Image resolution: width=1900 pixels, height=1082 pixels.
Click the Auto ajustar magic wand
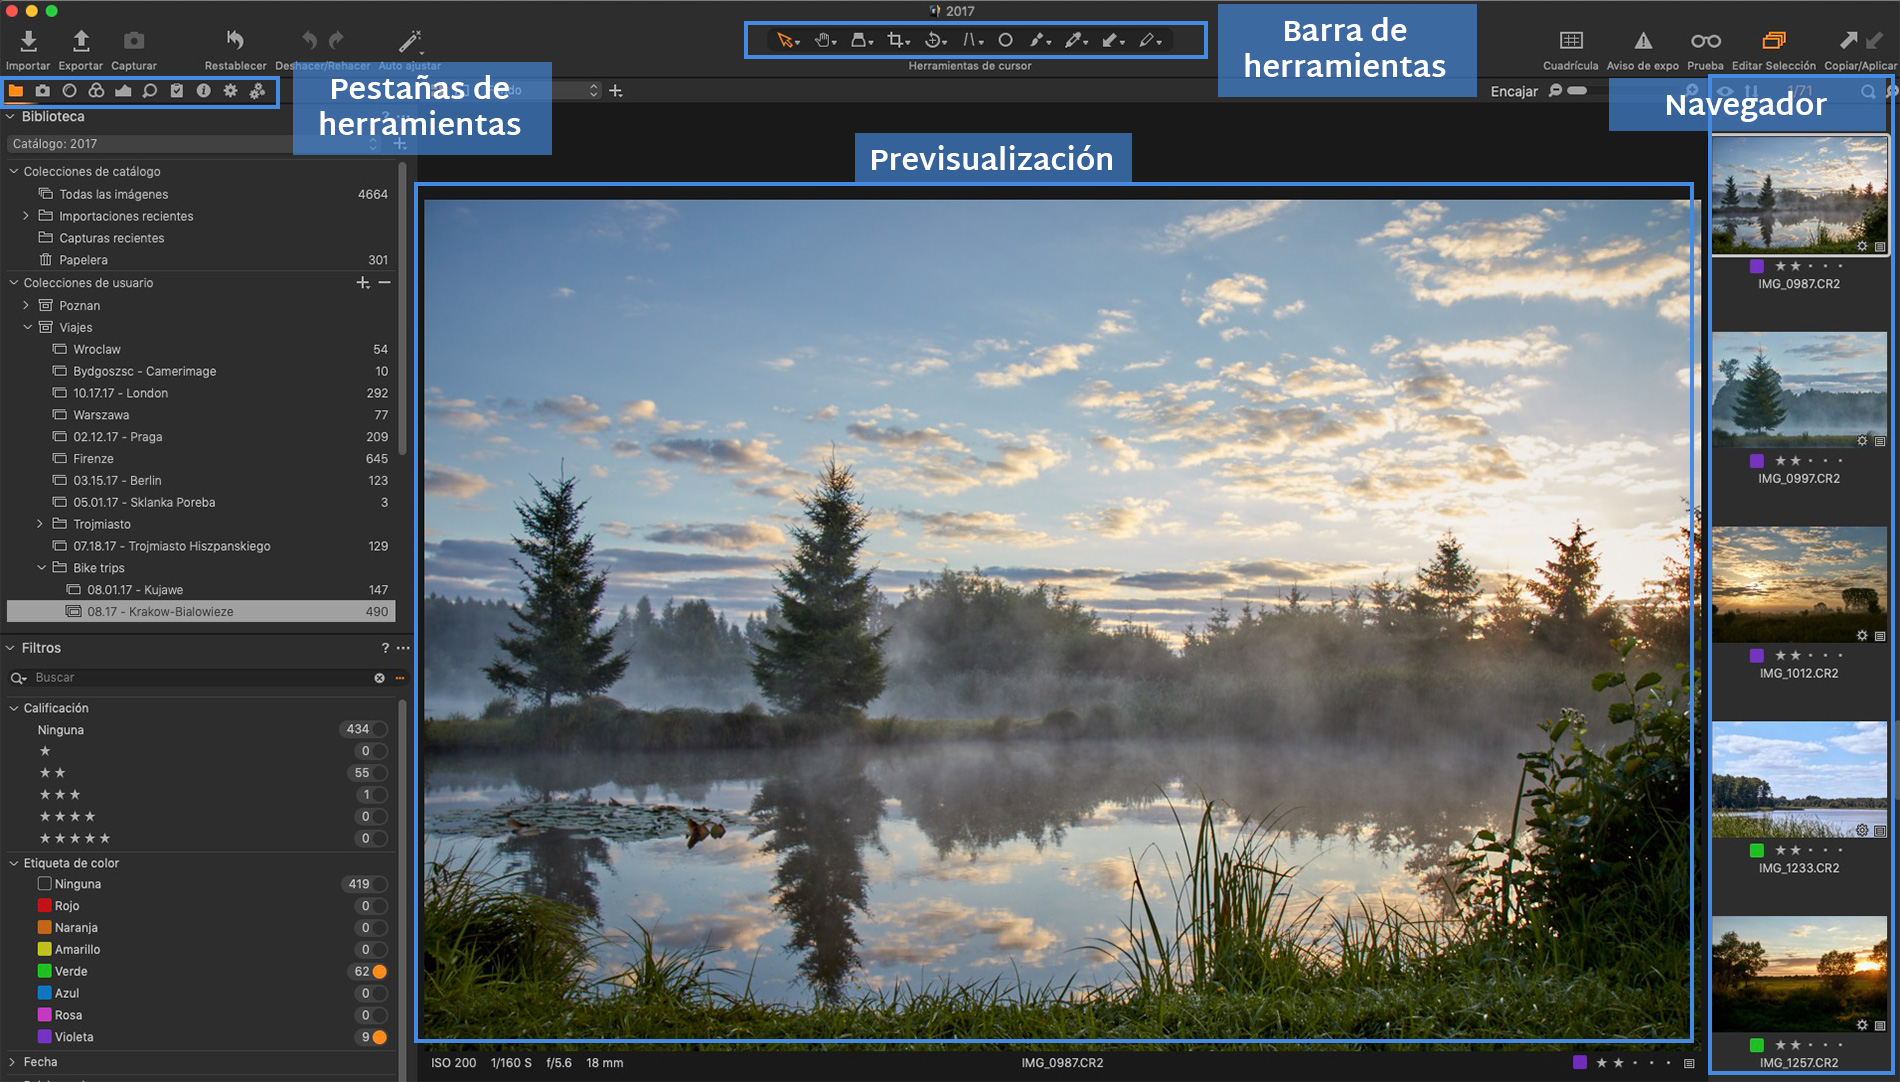point(410,41)
